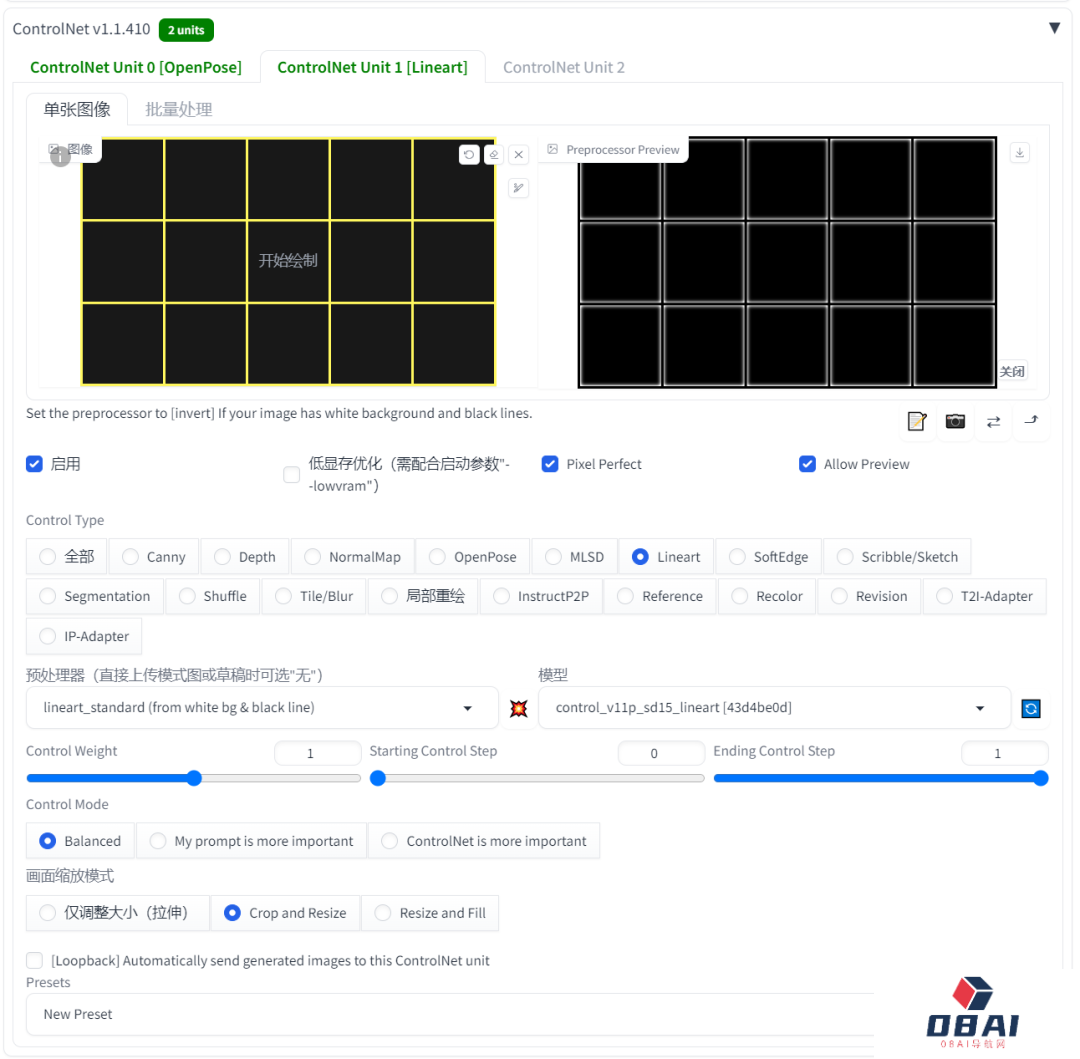Viewport: 1080px width, 1059px height.
Task: Refresh the model list with the blue icon
Action: [1031, 708]
